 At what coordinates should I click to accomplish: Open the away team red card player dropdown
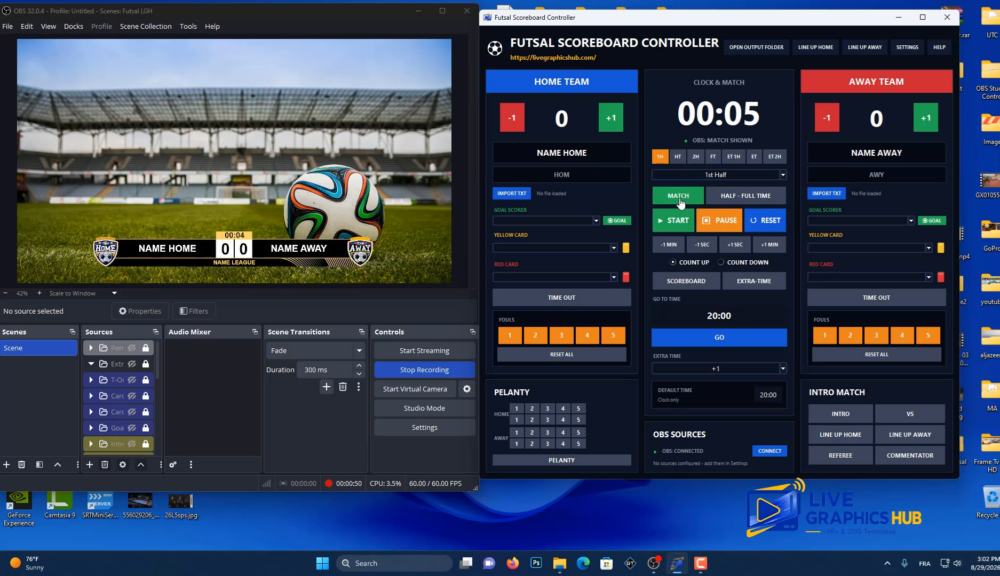tap(871, 277)
